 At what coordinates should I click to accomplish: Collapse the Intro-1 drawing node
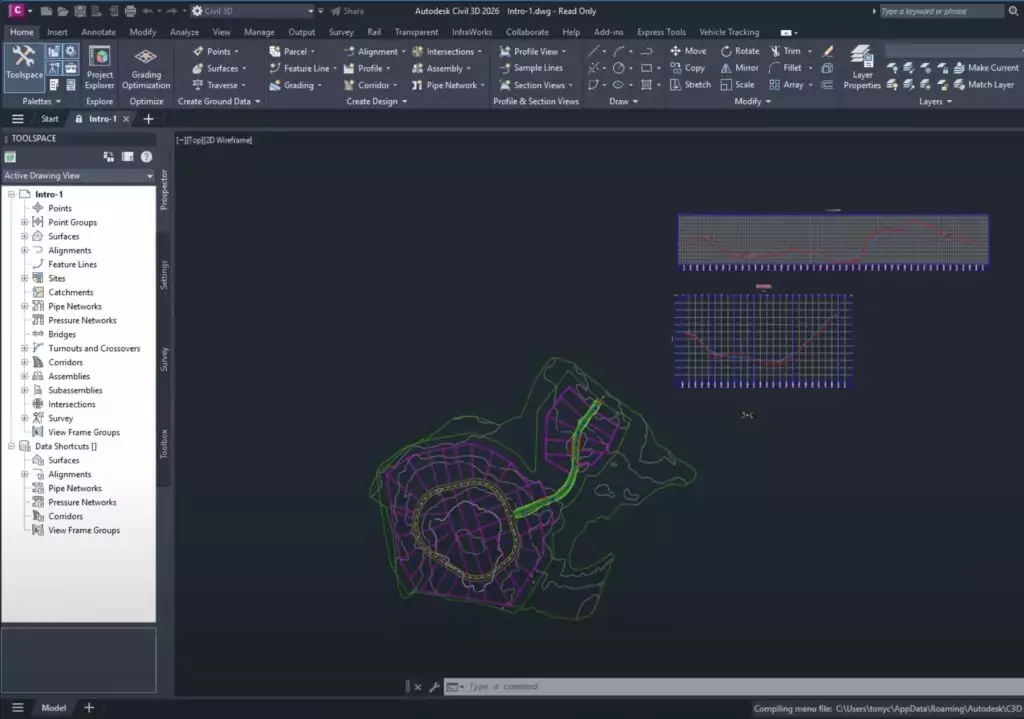tap(11, 195)
